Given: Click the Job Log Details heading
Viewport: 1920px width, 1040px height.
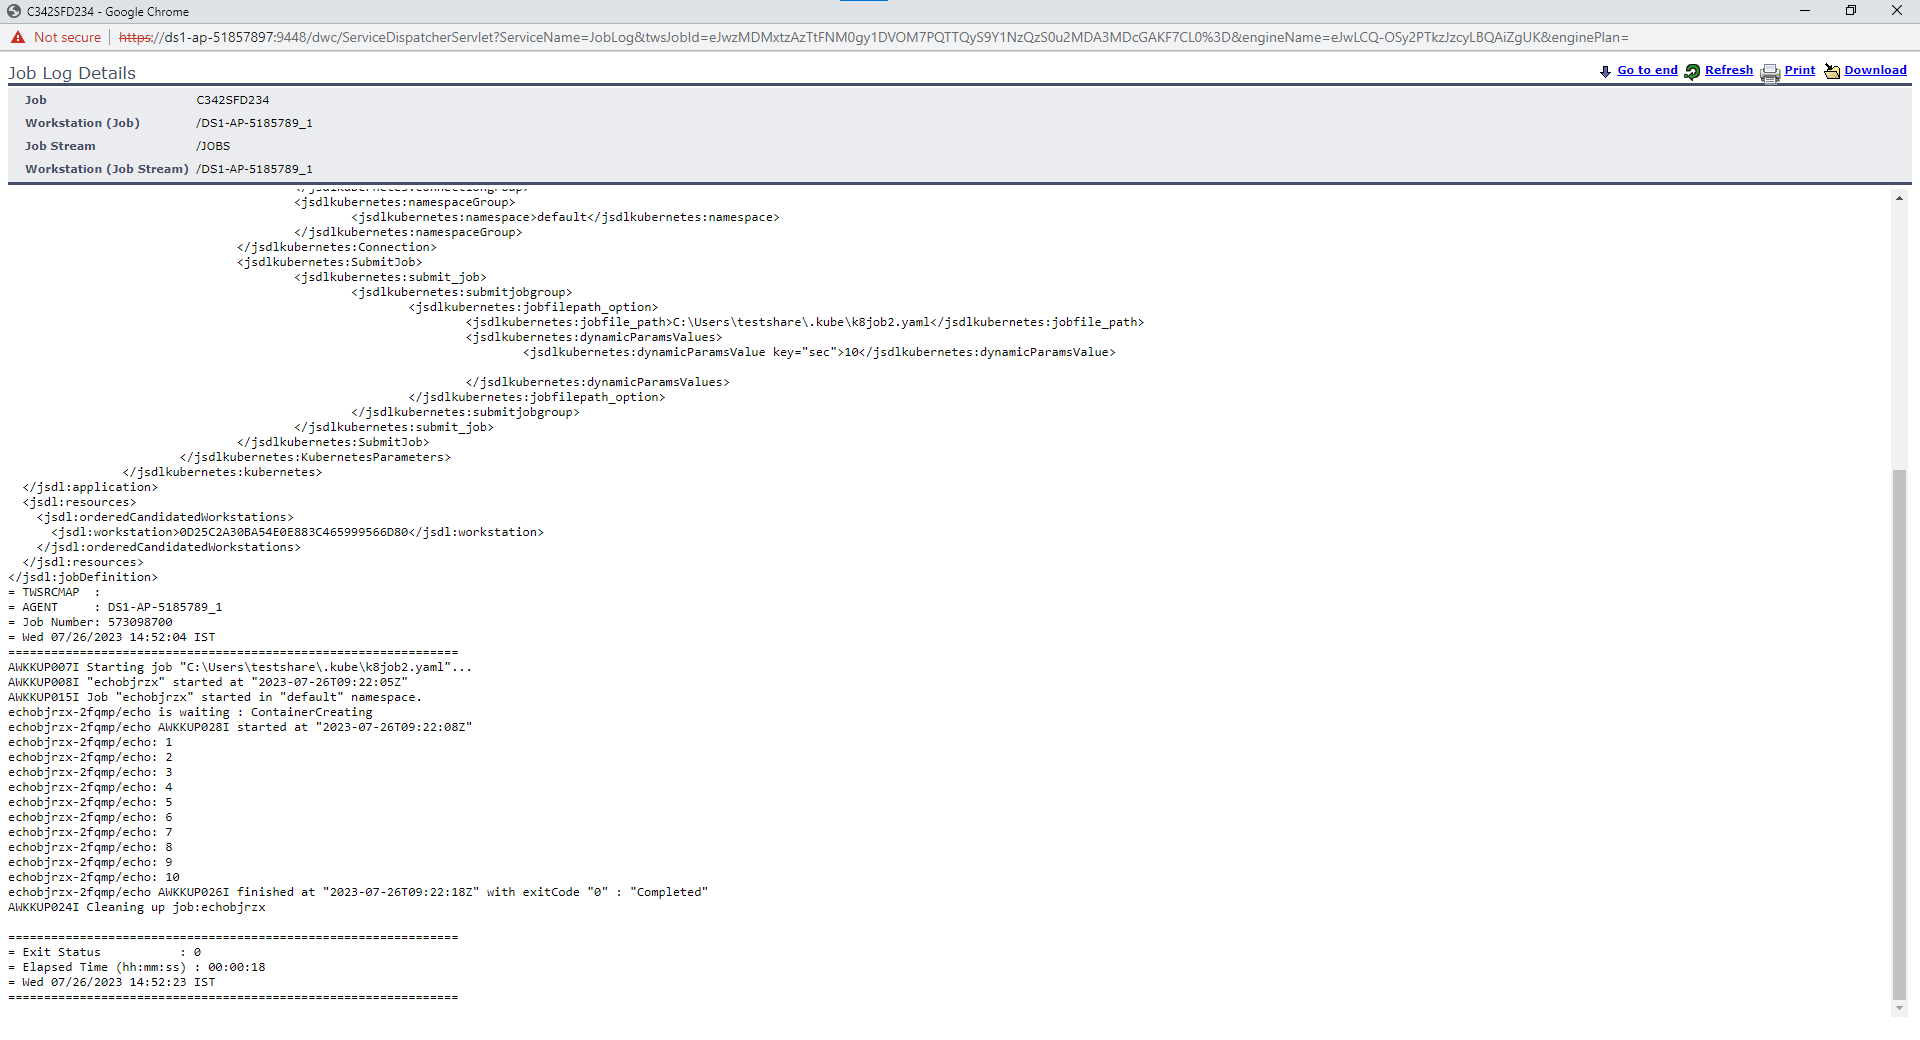Looking at the screenshot, I should pyautogui.click(x=71, y=72).
